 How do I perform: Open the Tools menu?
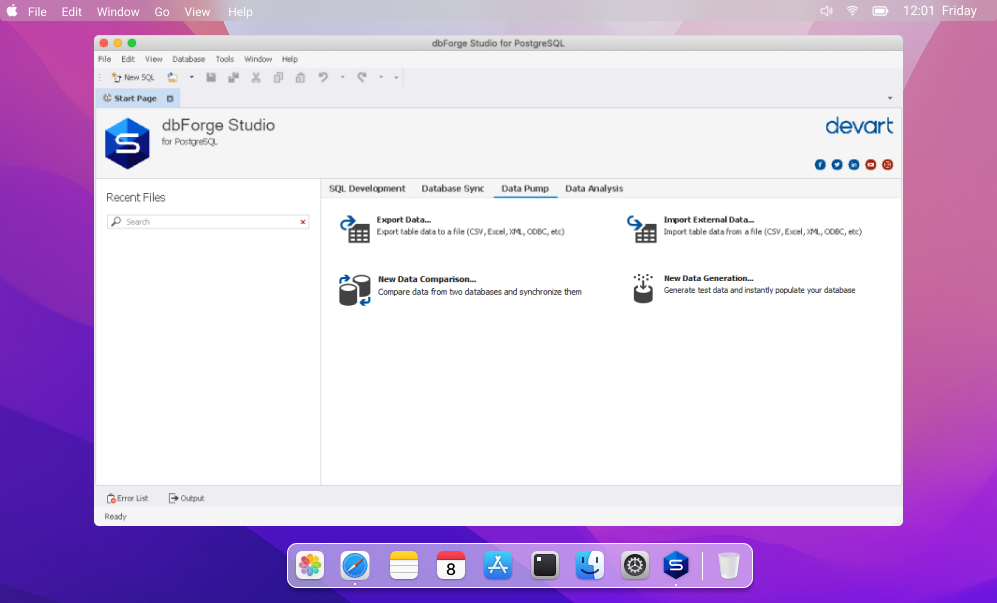[x=224, y=59]
